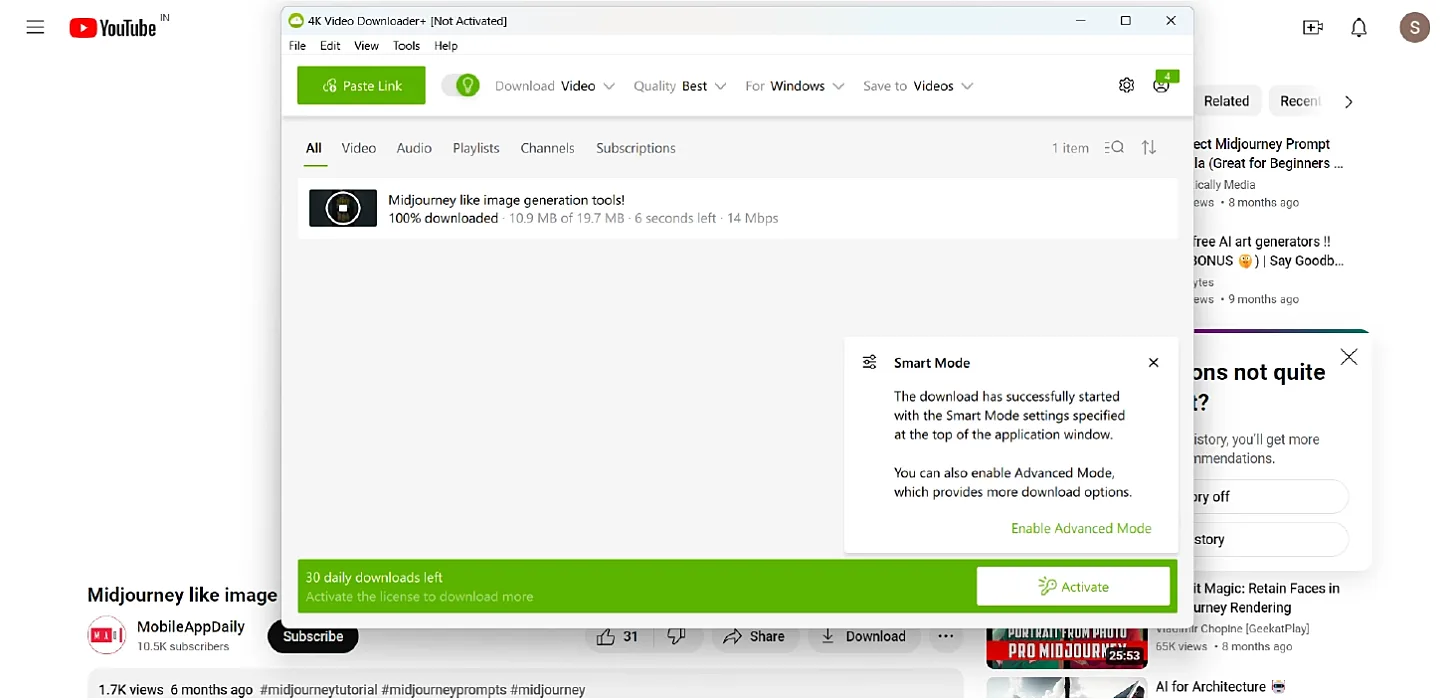This screenshot has width=1452, height=700.
Task: Open the Quality Best dropdown
Action: click(679, 86)
